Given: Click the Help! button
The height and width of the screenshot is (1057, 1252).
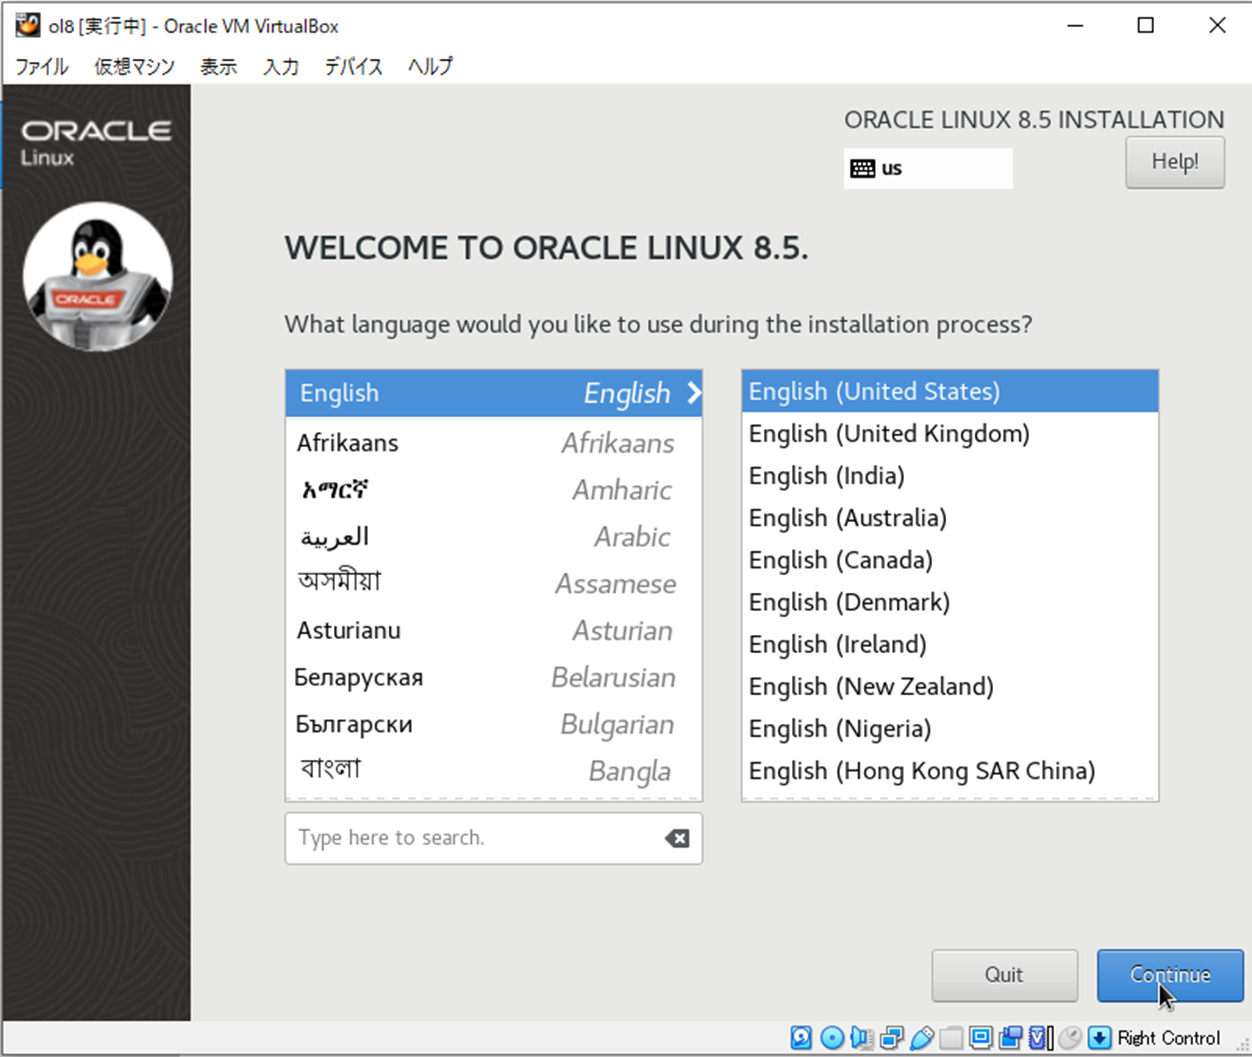Looking at the screenshot, I should 1174,162.
